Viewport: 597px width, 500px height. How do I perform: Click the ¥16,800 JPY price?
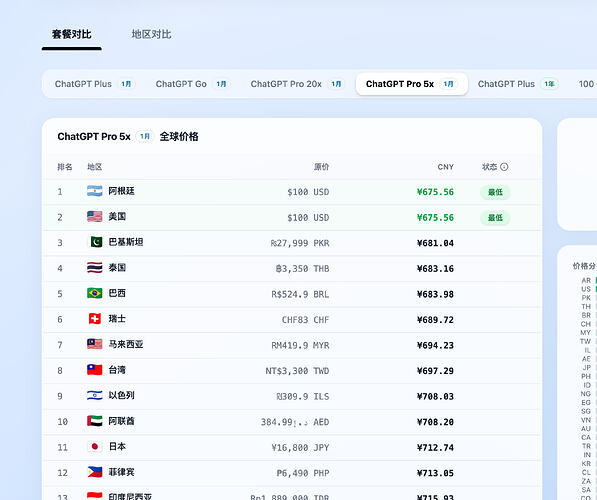pos(300,447)
